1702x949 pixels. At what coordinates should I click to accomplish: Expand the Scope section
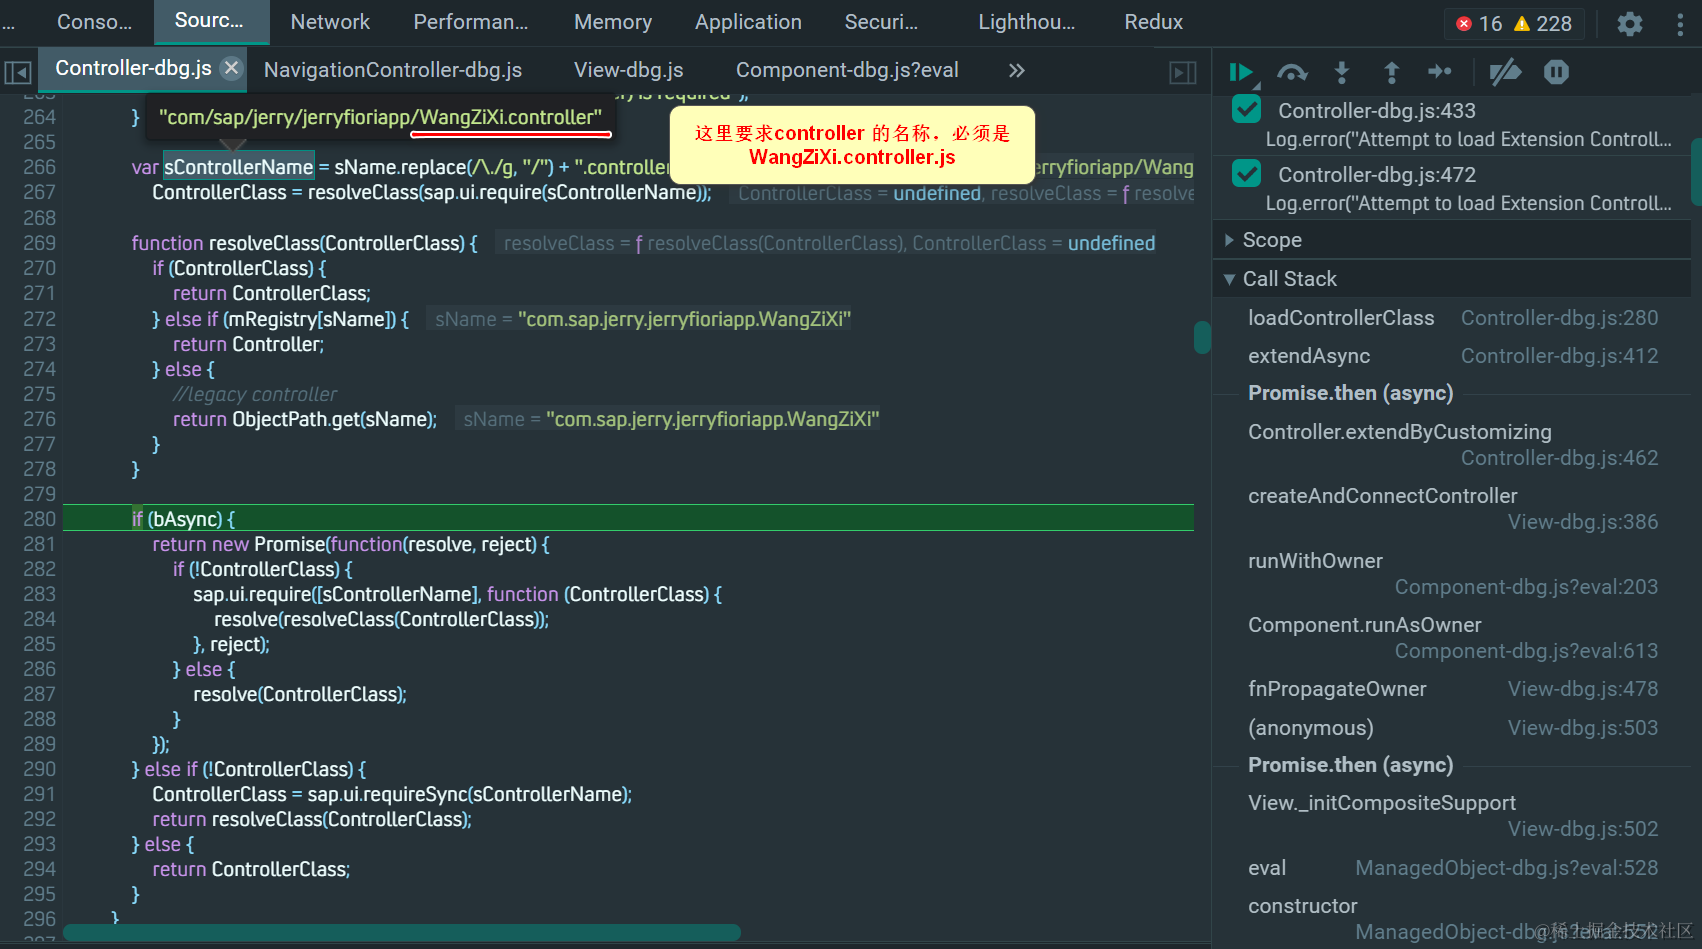[x=1452, y=240]
